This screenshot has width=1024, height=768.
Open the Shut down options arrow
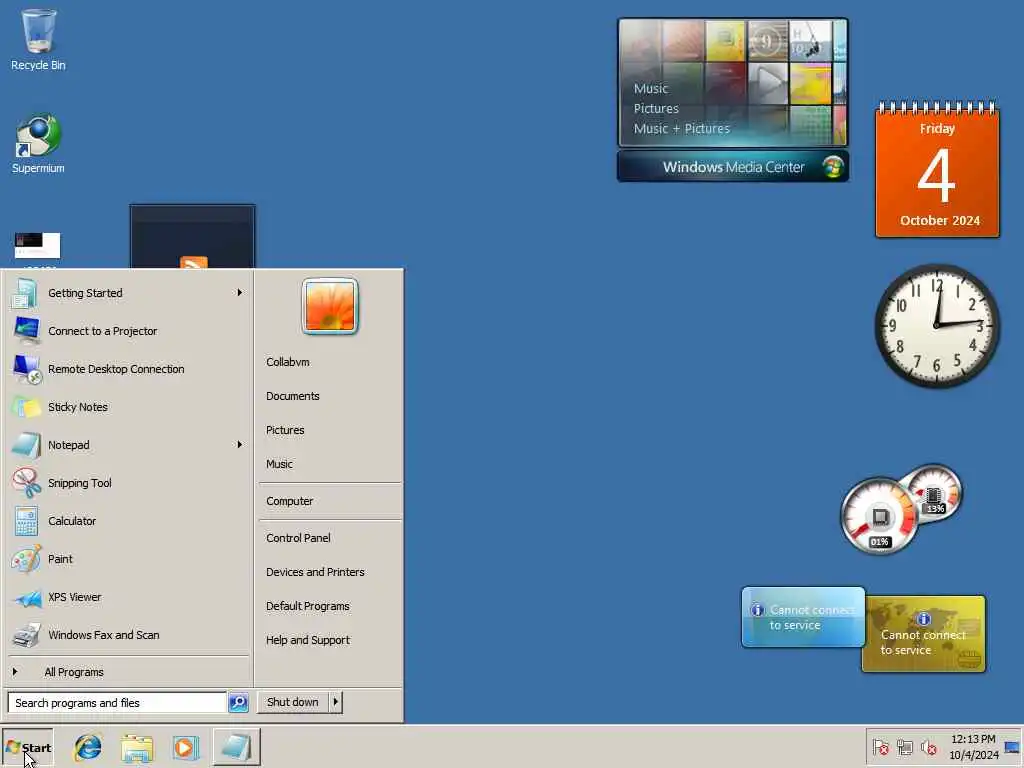[336, 702]
